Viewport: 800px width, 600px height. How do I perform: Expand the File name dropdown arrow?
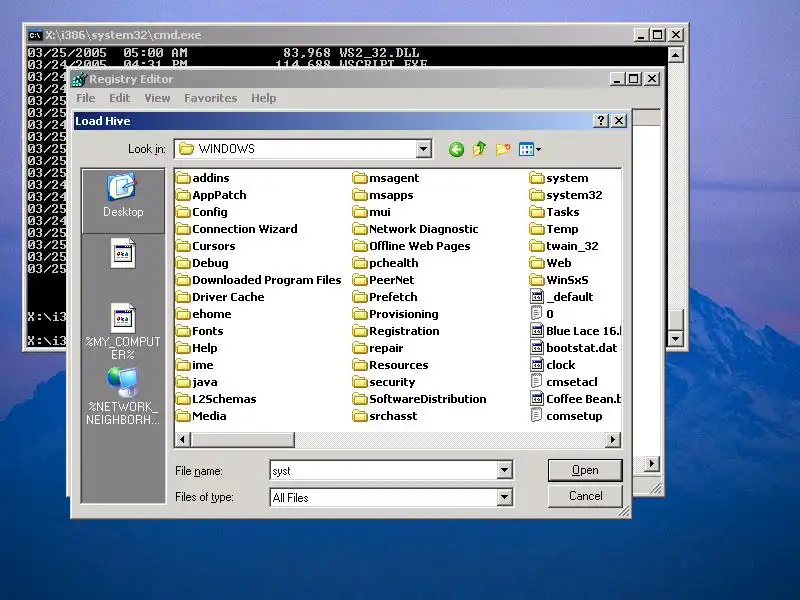click(504, 470)
